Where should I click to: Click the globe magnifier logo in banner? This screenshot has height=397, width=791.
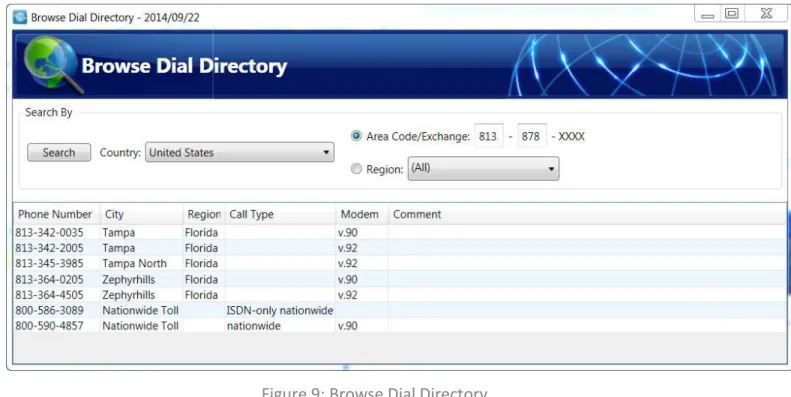(x=52, y=65)
